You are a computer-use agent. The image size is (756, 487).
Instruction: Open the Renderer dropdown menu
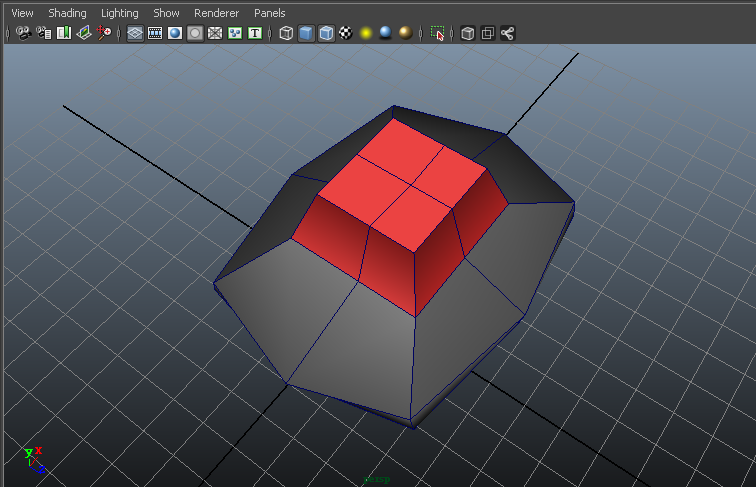pos(216,13)
